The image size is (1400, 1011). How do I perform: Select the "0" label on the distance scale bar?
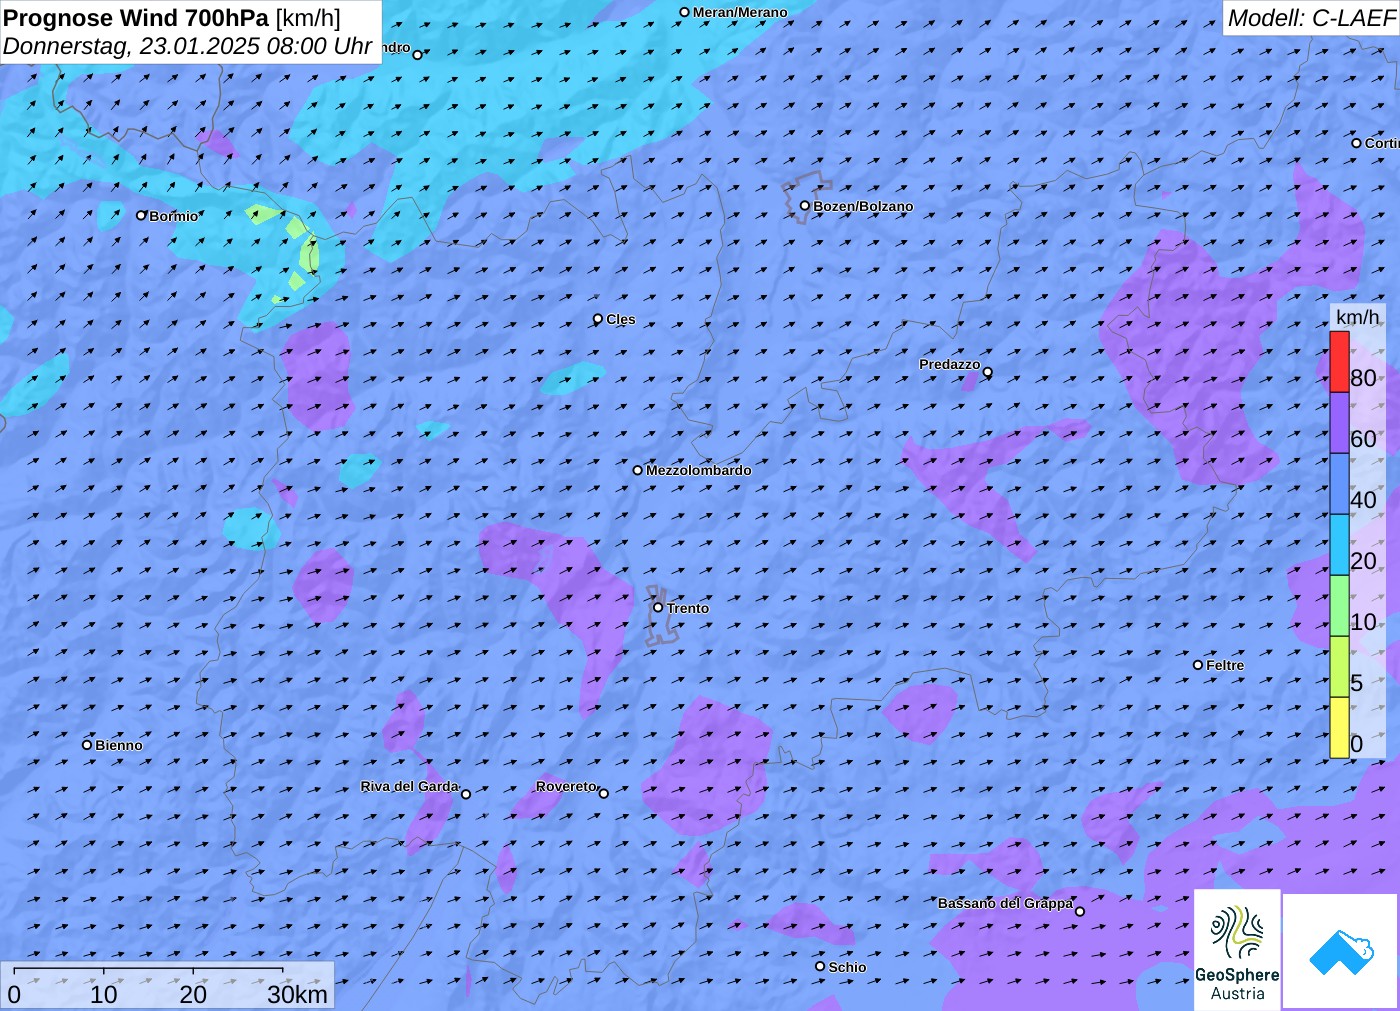click(x=14, y=994)
